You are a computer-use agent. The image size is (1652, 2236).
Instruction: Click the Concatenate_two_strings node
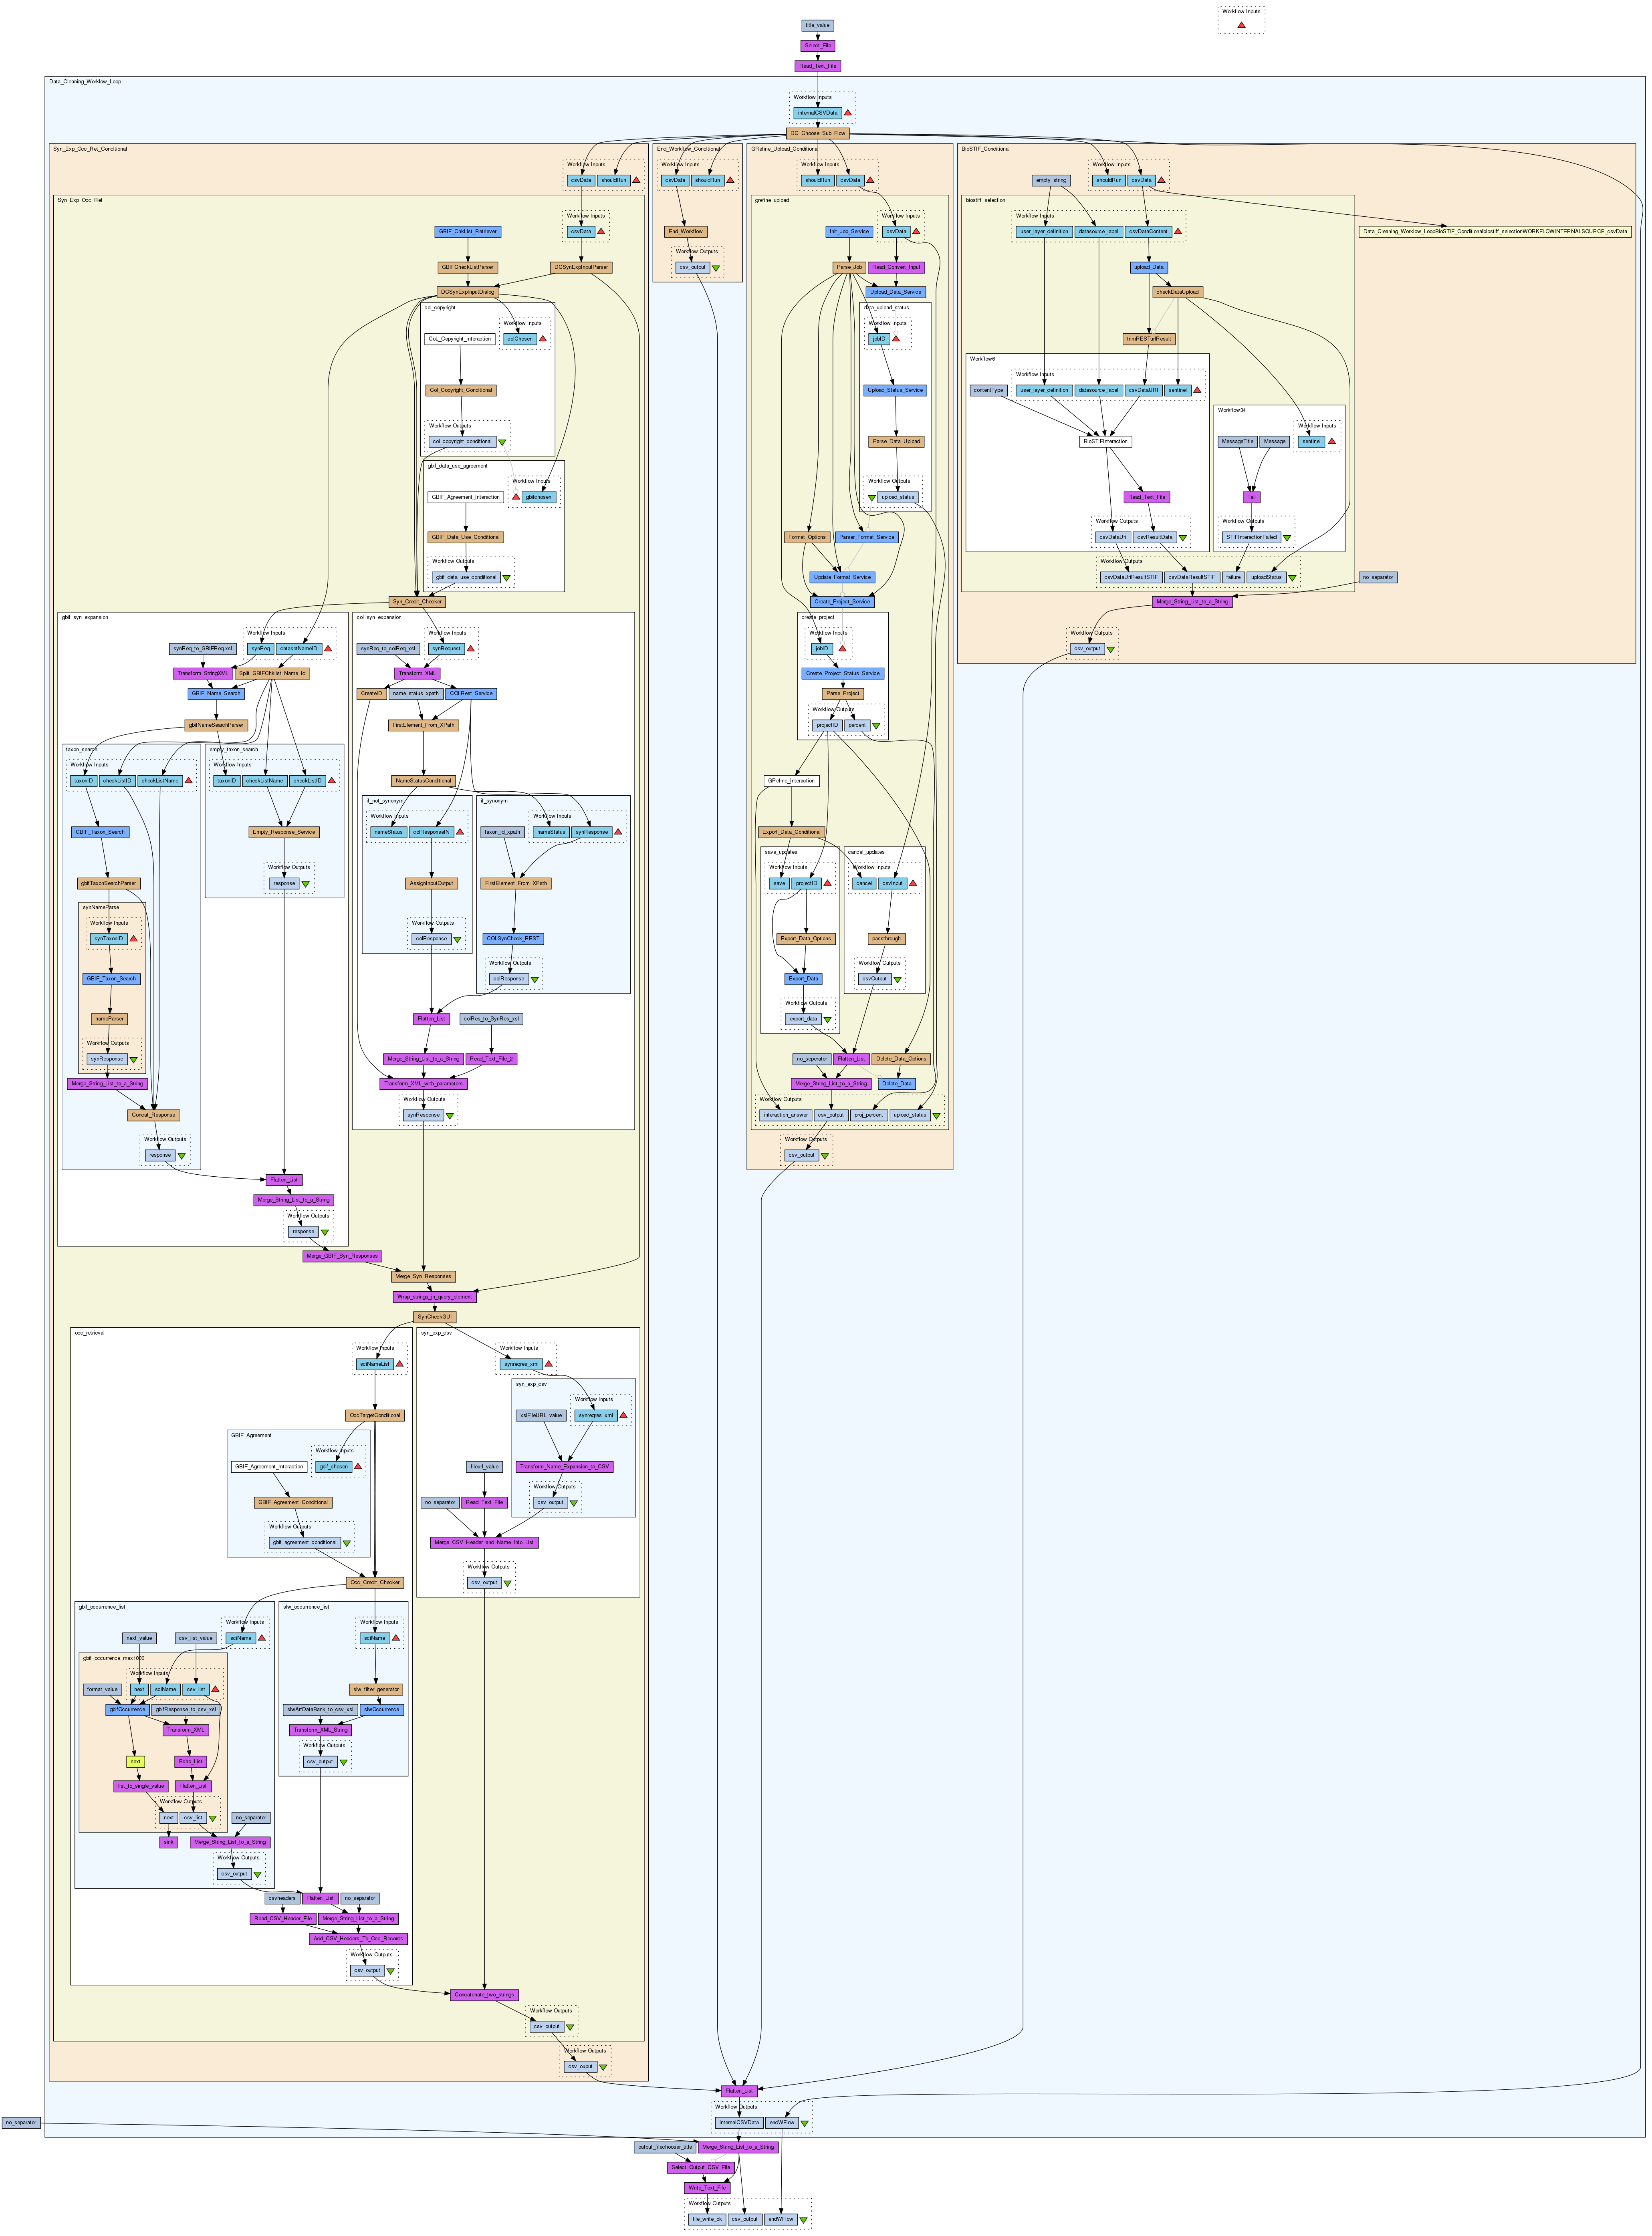pyautogui.click(x=484, y=1994)
